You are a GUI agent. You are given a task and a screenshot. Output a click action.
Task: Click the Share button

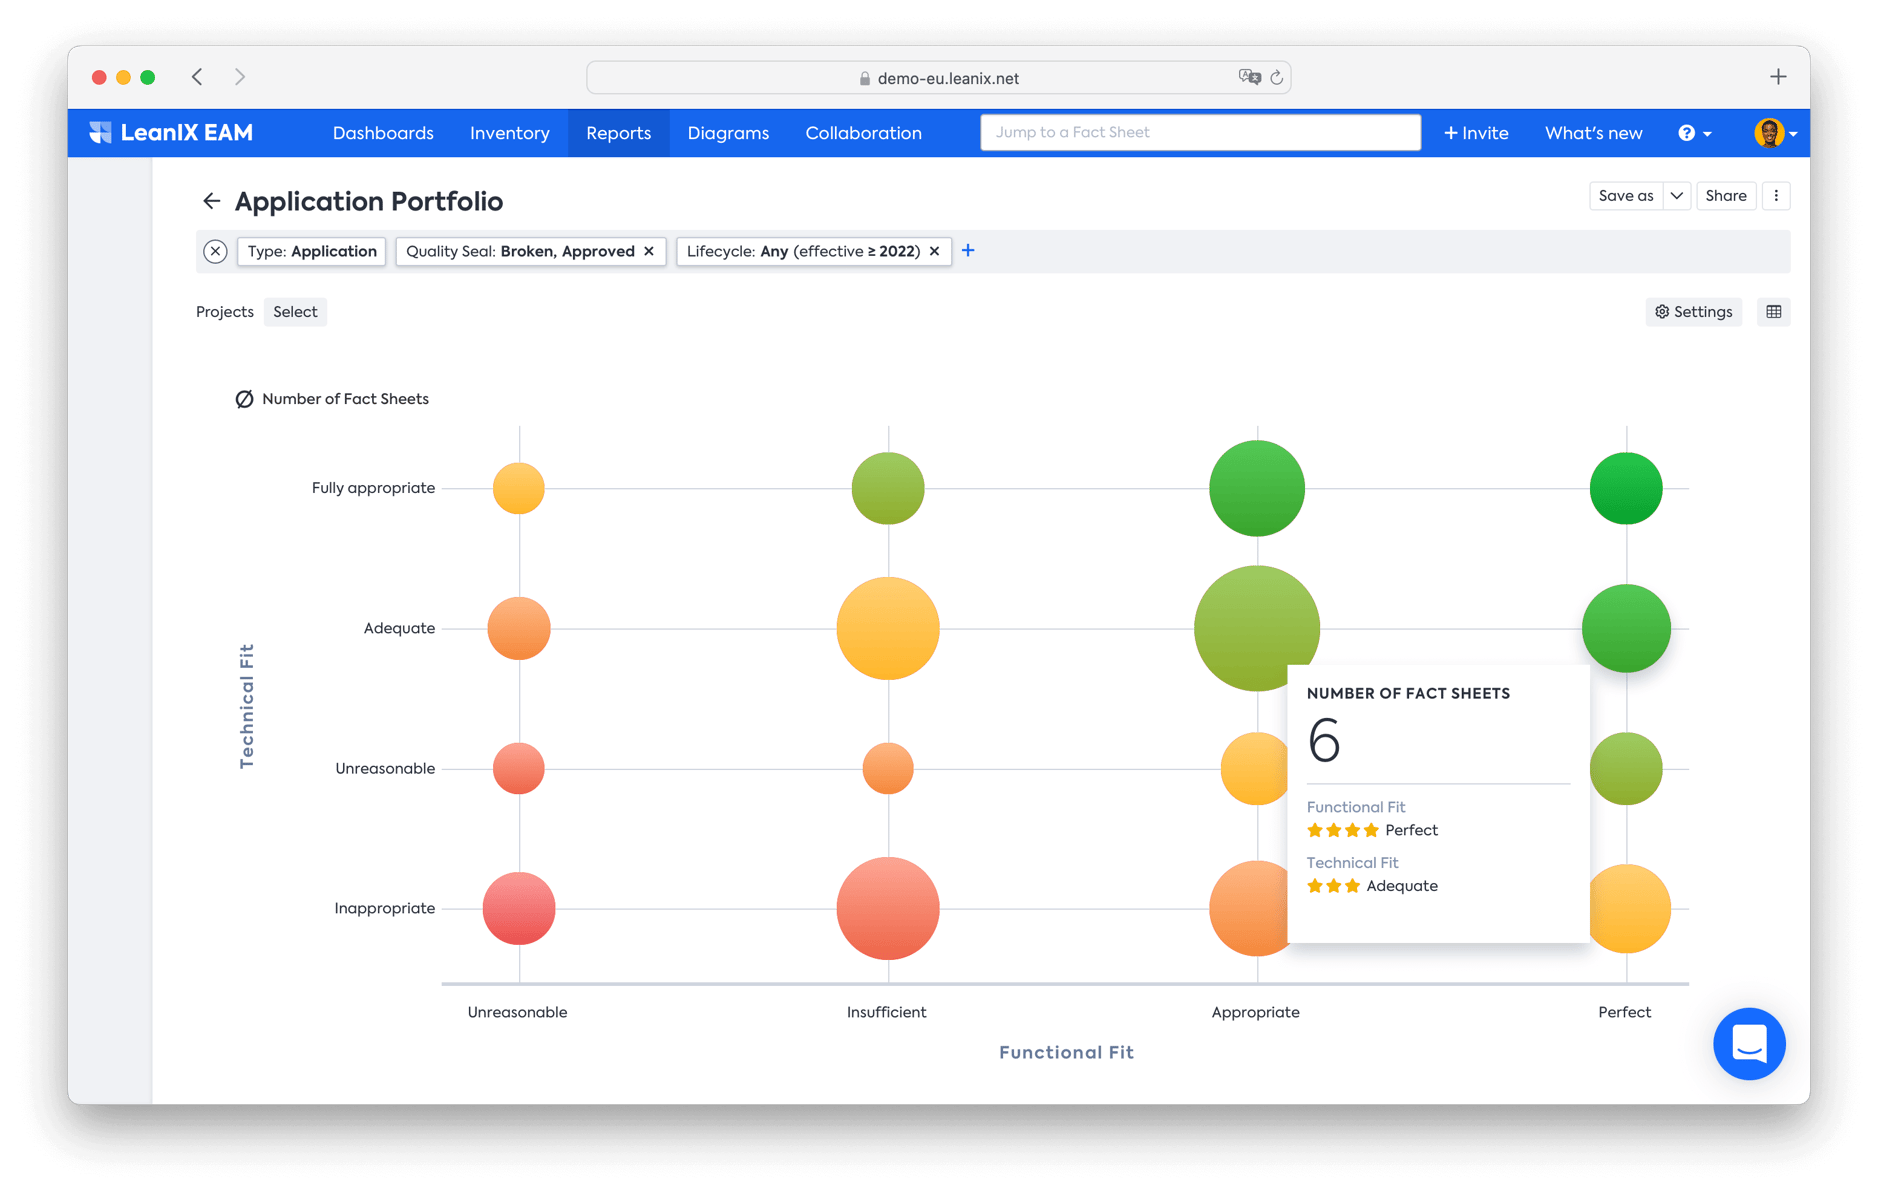click(1725, 195)
